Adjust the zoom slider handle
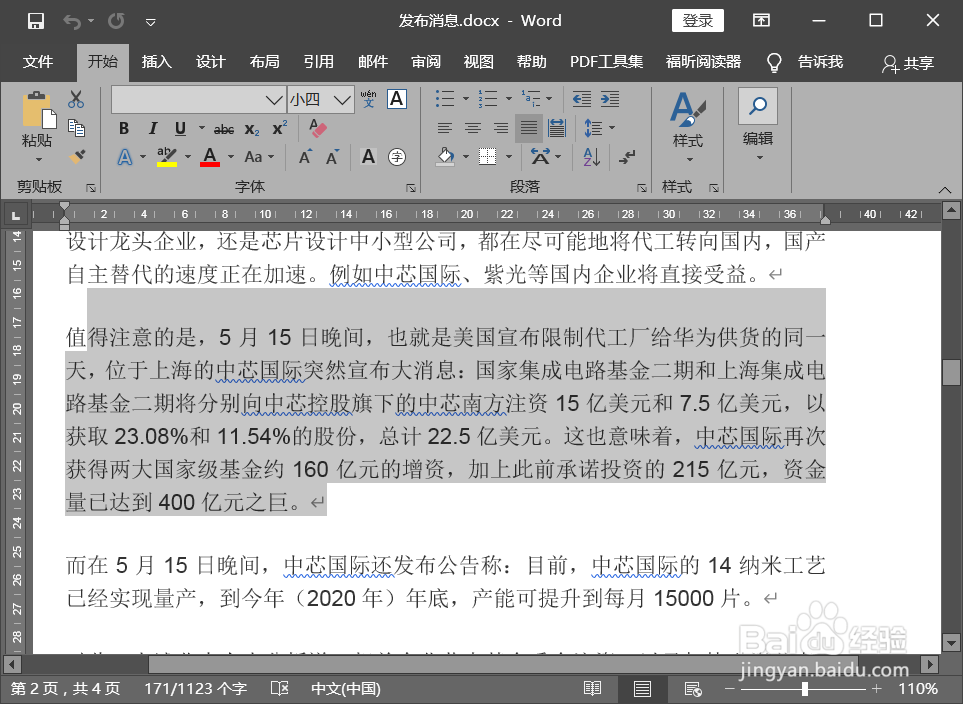The image size is (963, 704). (805, 689)
